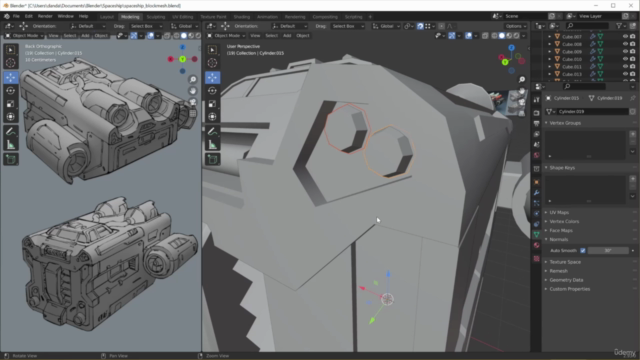Disable Cube.010 in renders via camera icon
The width and height of the screenshot is (640, 360).
coord(632,59)
